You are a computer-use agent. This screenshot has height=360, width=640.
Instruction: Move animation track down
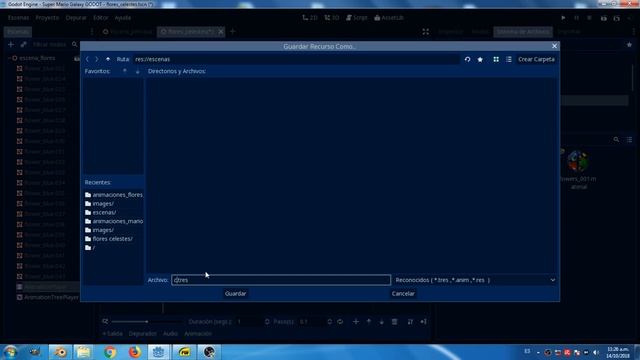click(382, 322)
